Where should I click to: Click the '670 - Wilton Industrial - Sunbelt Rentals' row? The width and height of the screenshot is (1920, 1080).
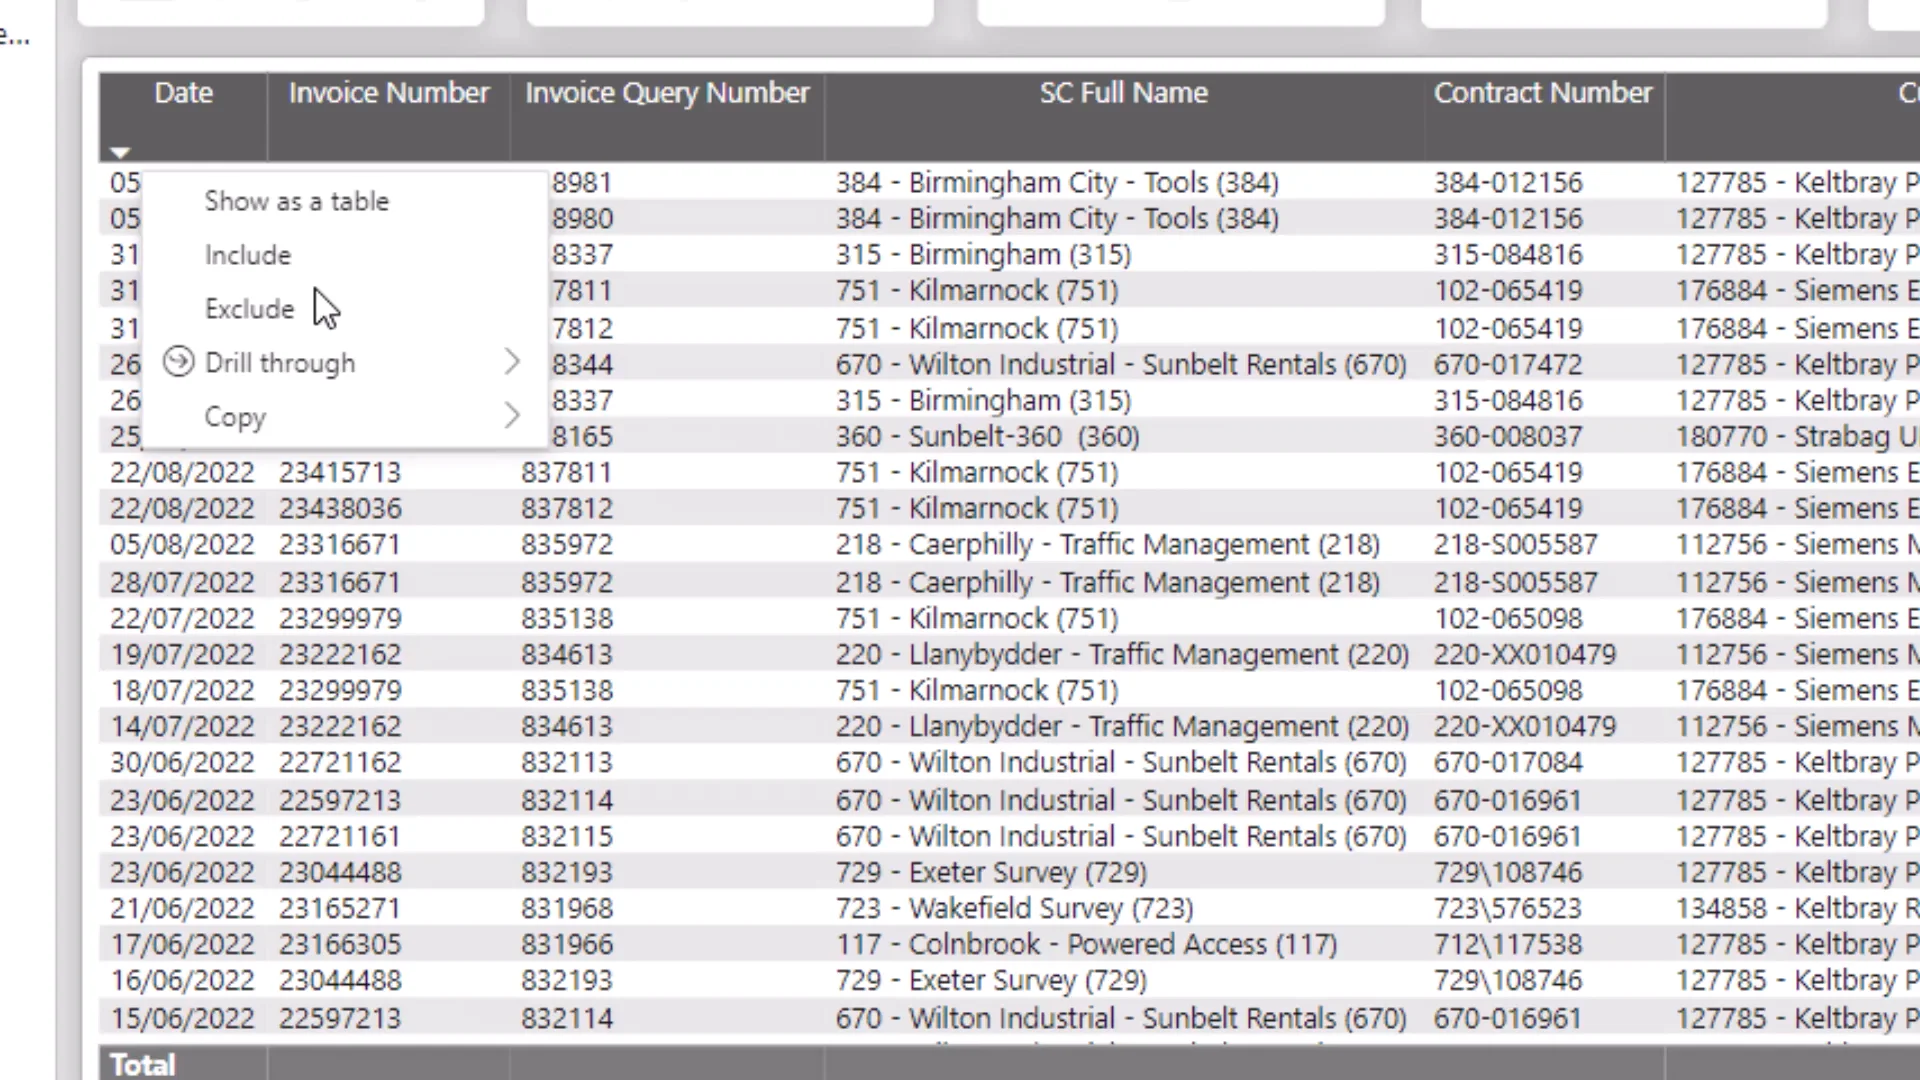coord(1121,762)
